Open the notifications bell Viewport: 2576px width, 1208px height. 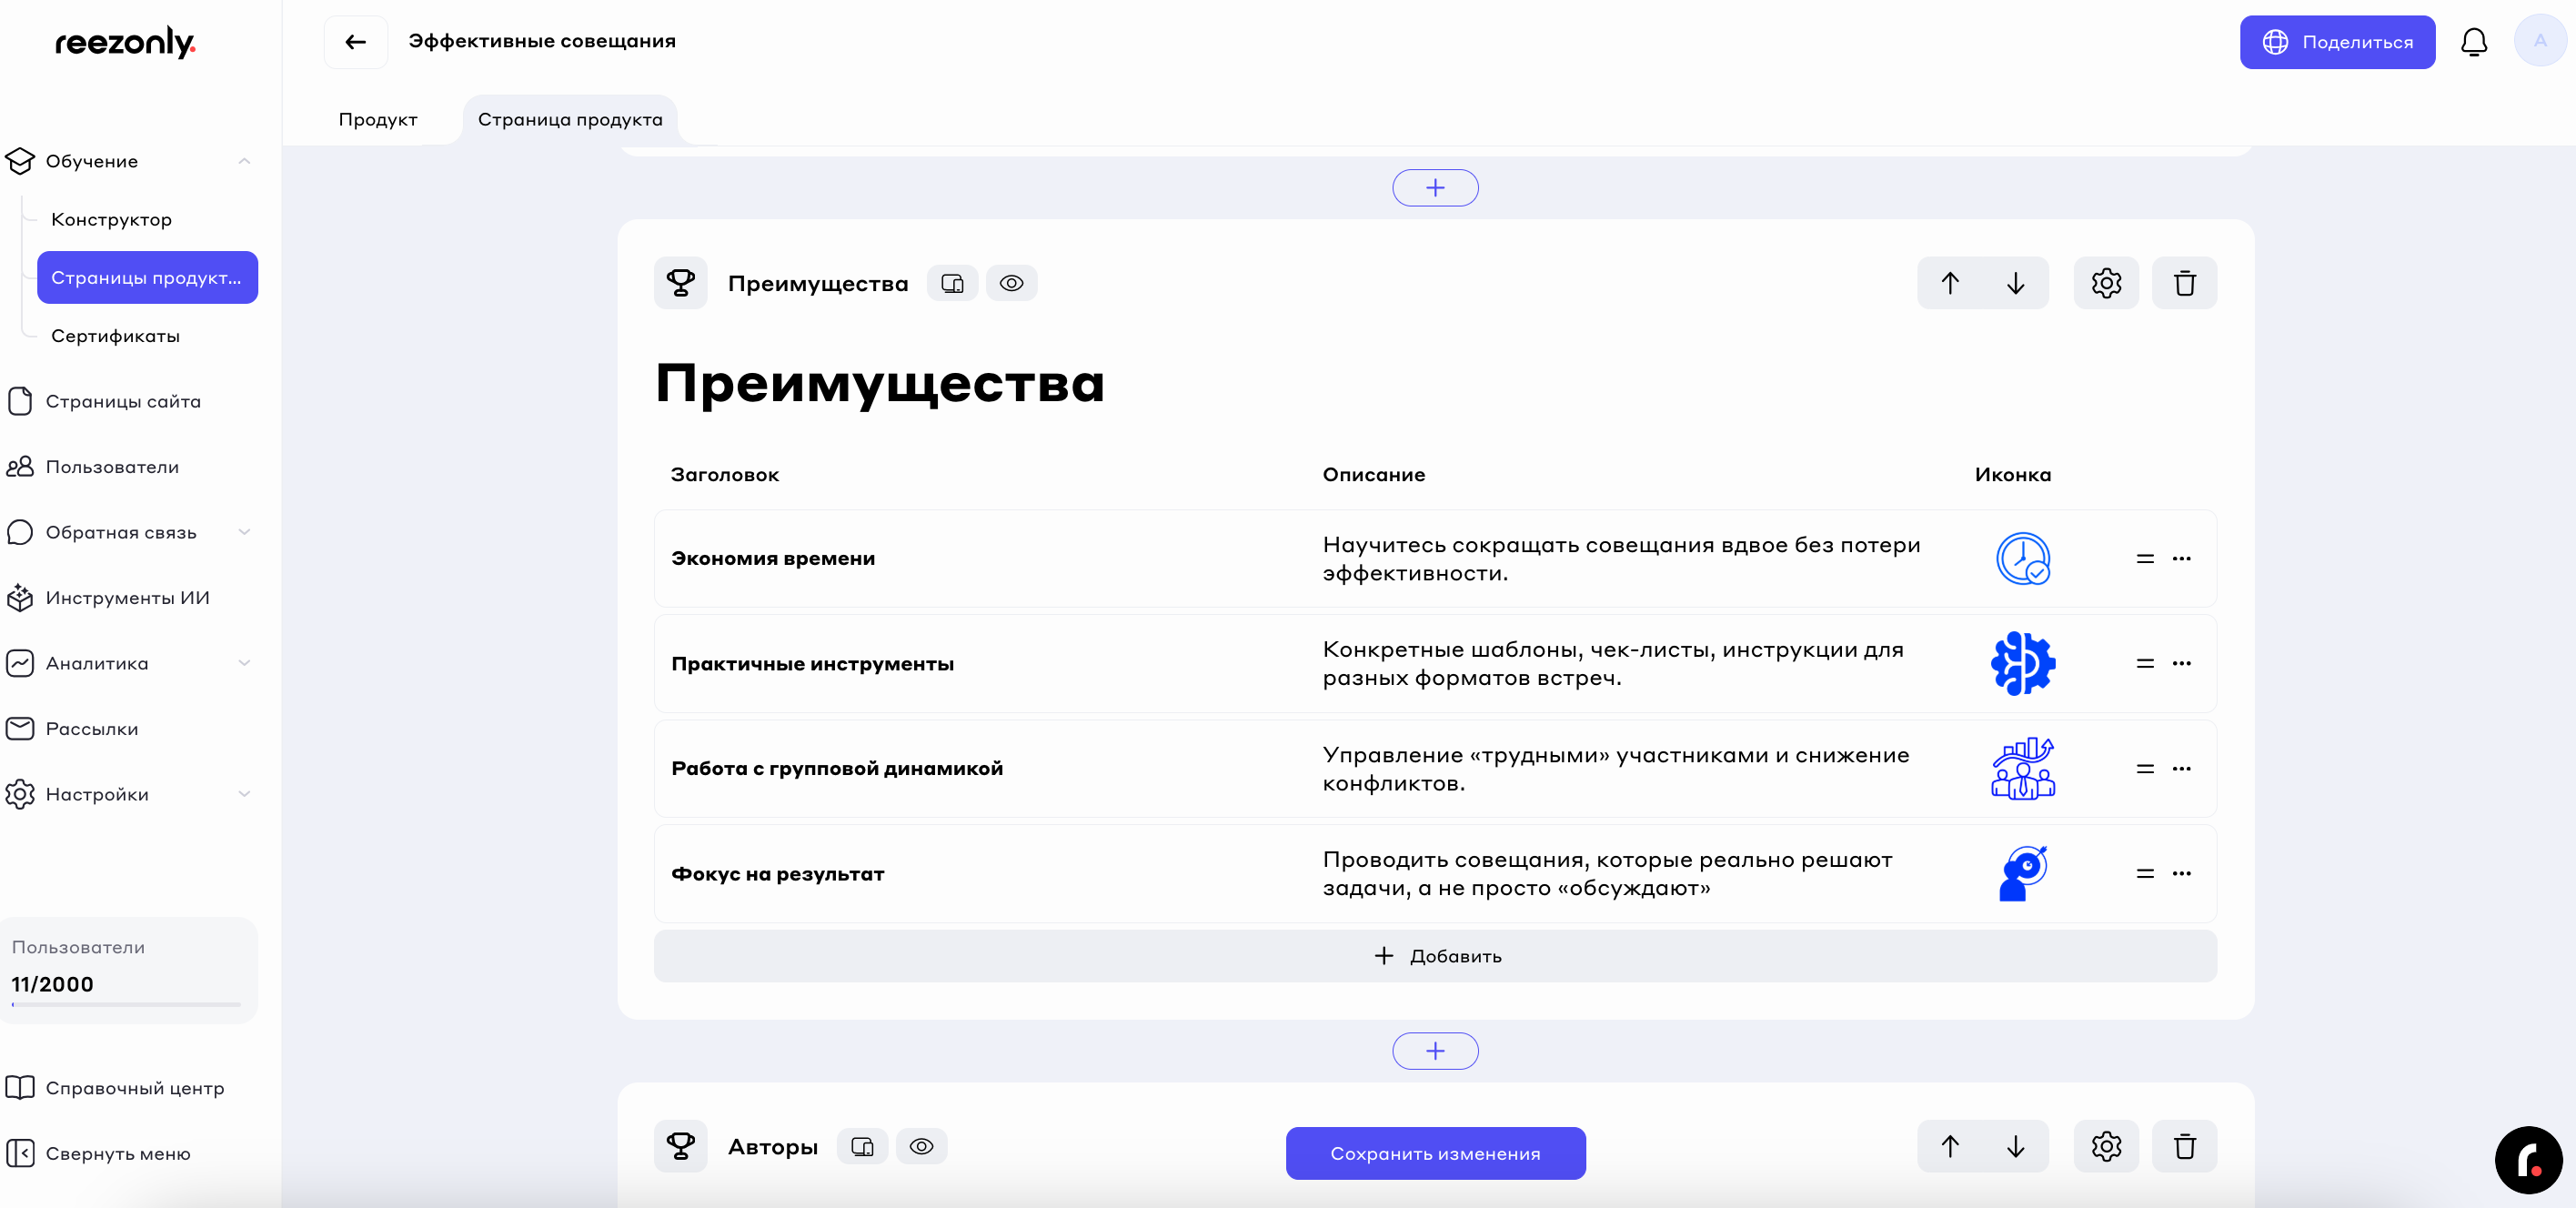click(2473, 42)
